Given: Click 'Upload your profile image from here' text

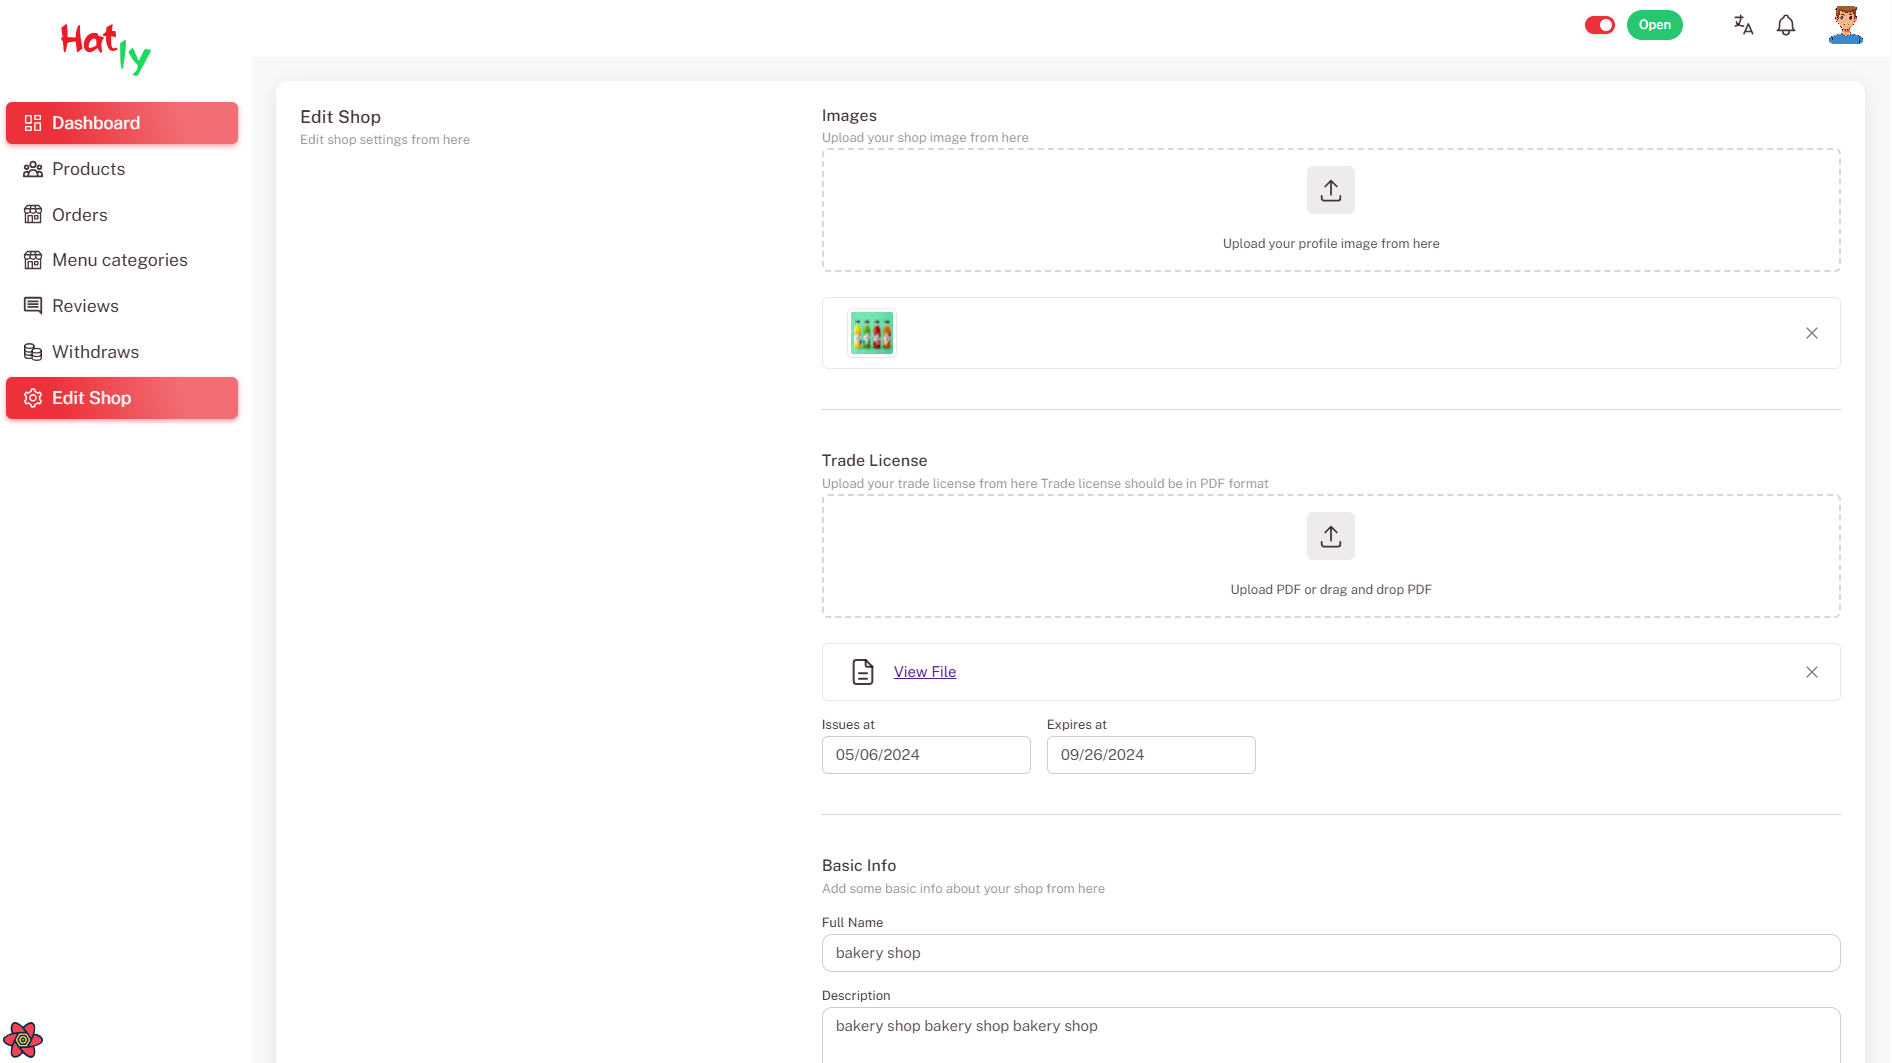Looking at the screenshot, I should pos(1331,244).
